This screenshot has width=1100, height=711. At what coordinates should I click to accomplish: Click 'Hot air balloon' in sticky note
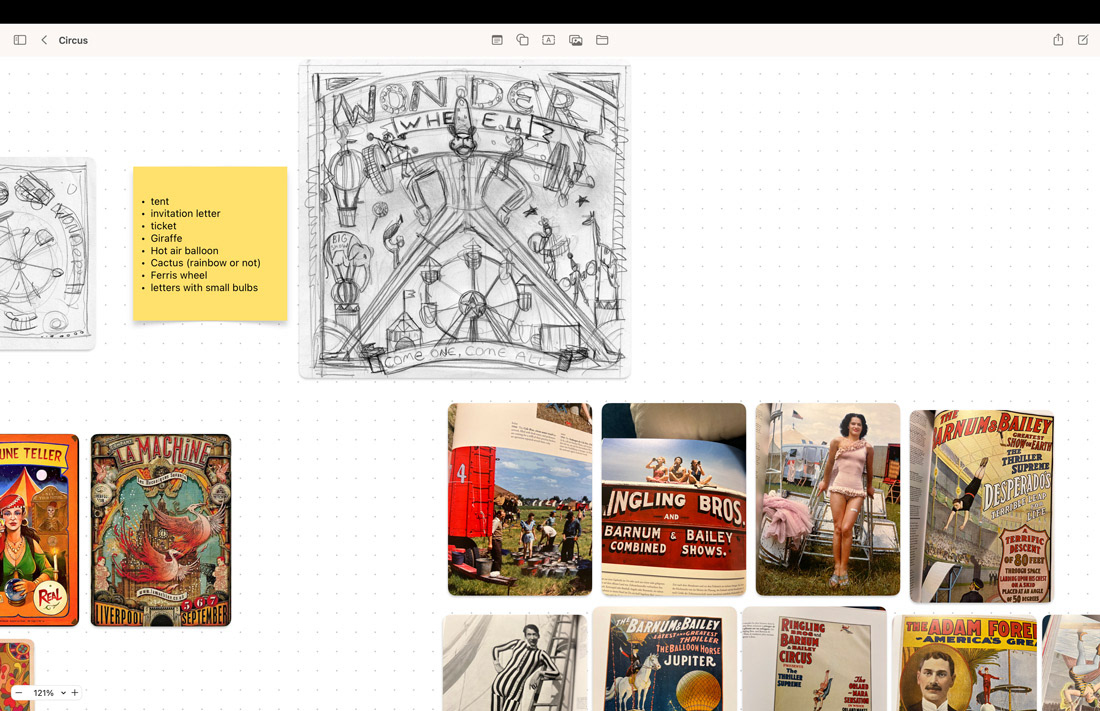coord(185,251)
